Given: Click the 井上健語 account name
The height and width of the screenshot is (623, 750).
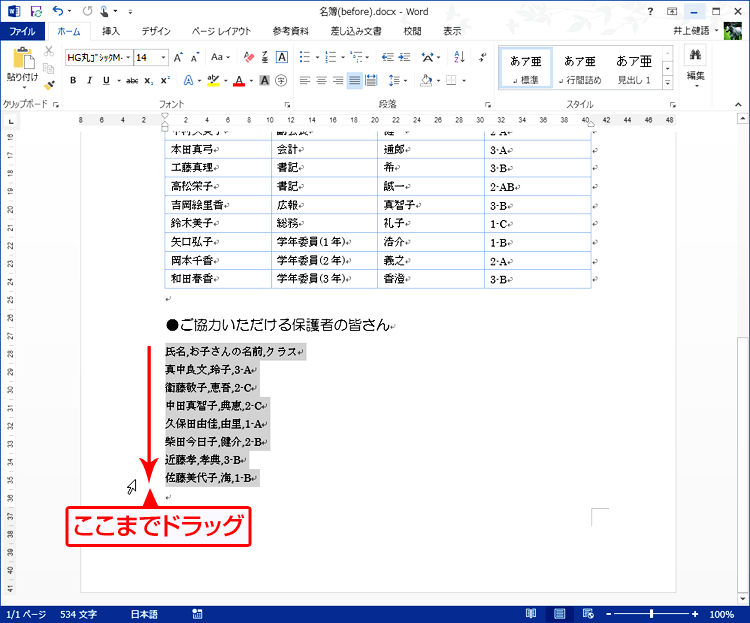Looking at the screenshot, I should point(692,31).
